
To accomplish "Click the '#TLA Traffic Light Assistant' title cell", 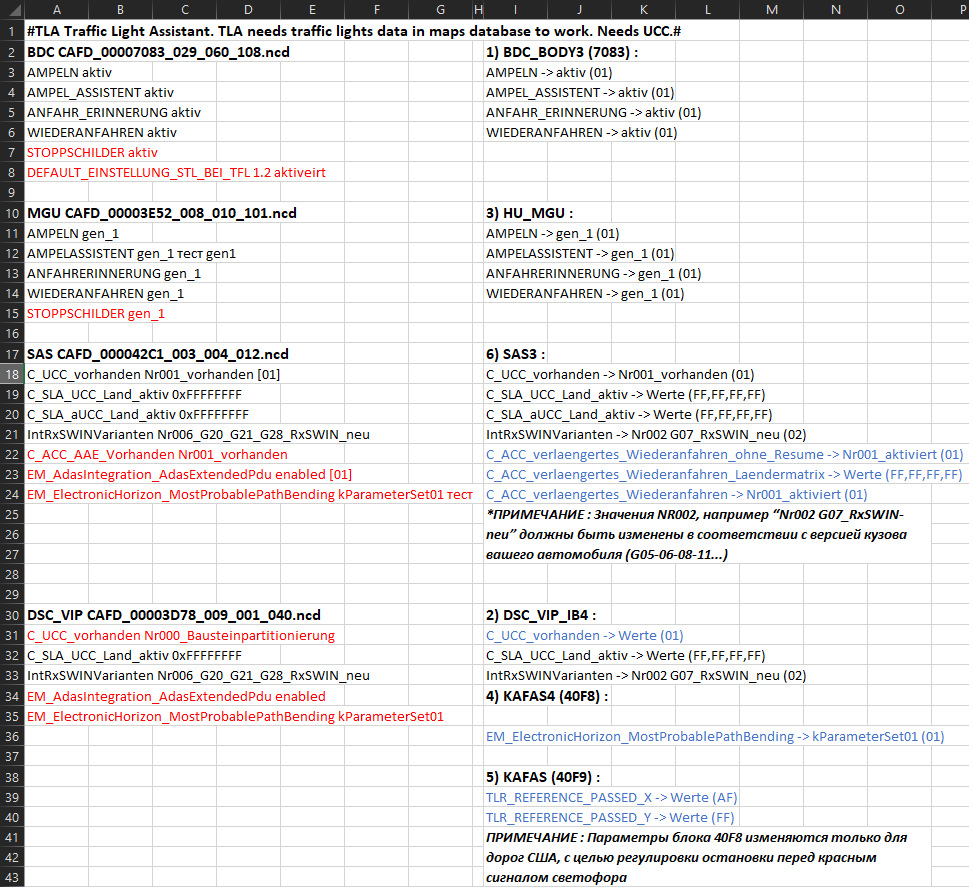I will [x=353, y=32].
